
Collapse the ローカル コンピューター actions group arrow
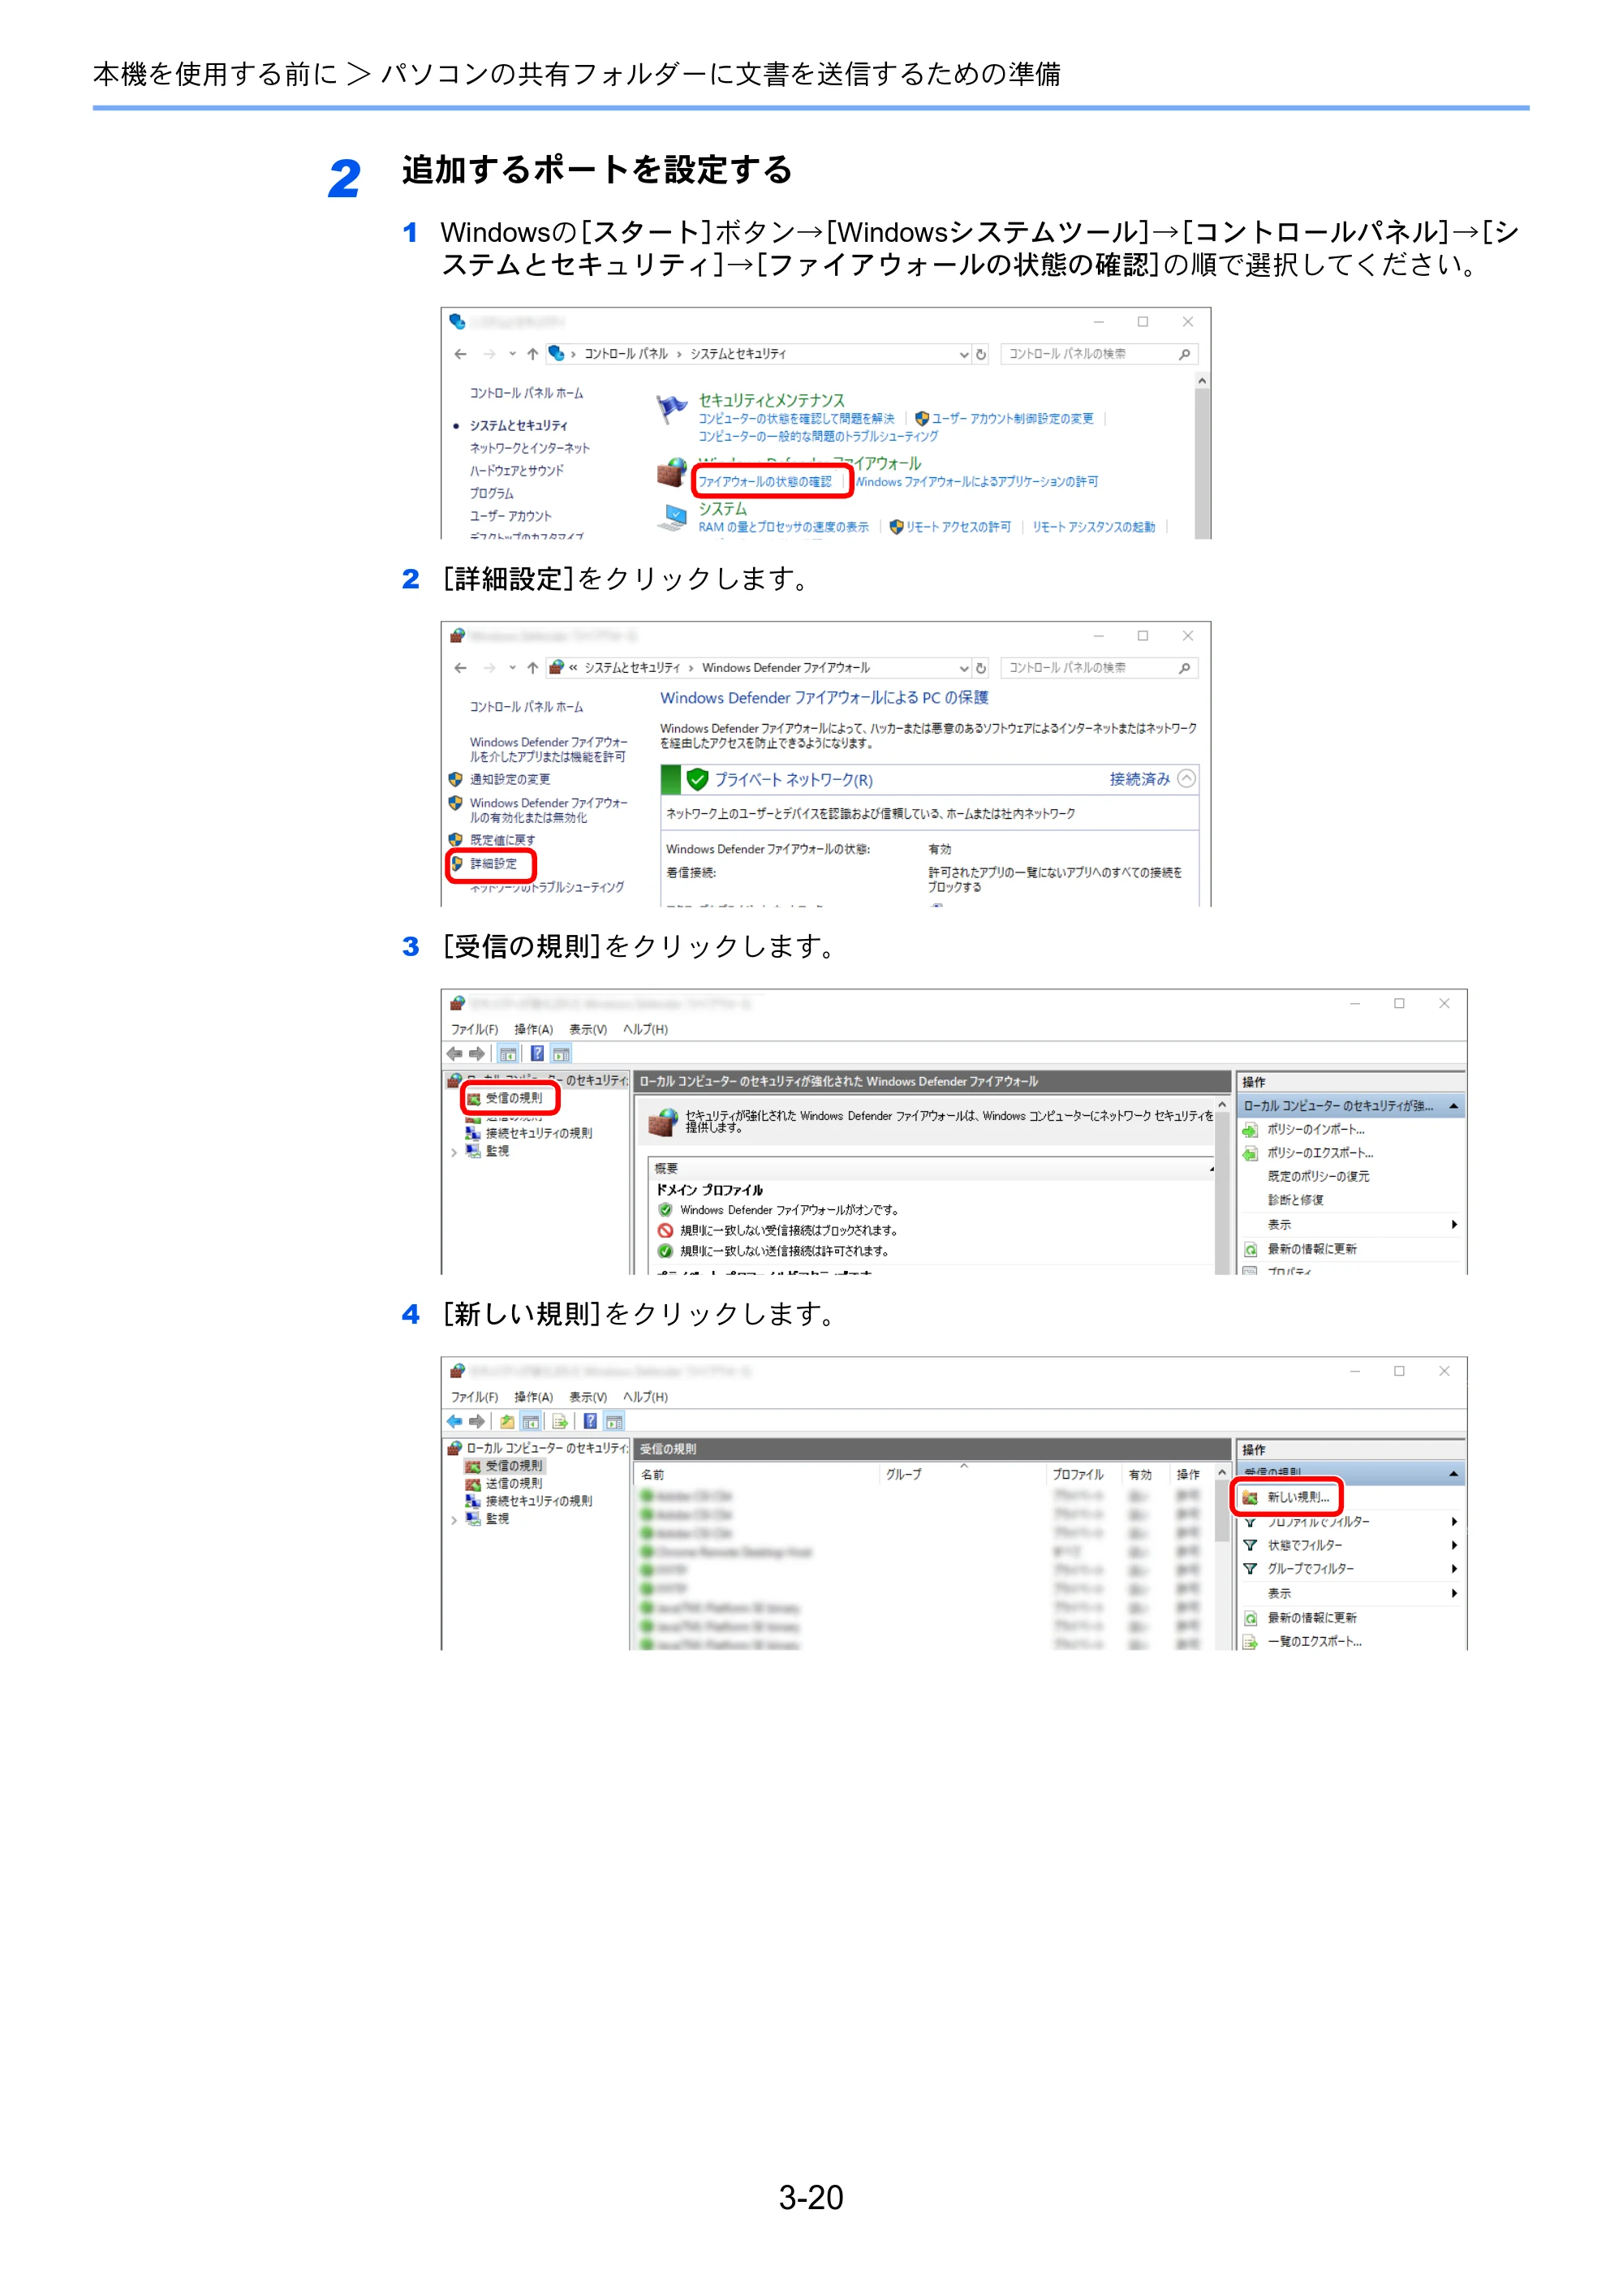click(1453, 1106)
